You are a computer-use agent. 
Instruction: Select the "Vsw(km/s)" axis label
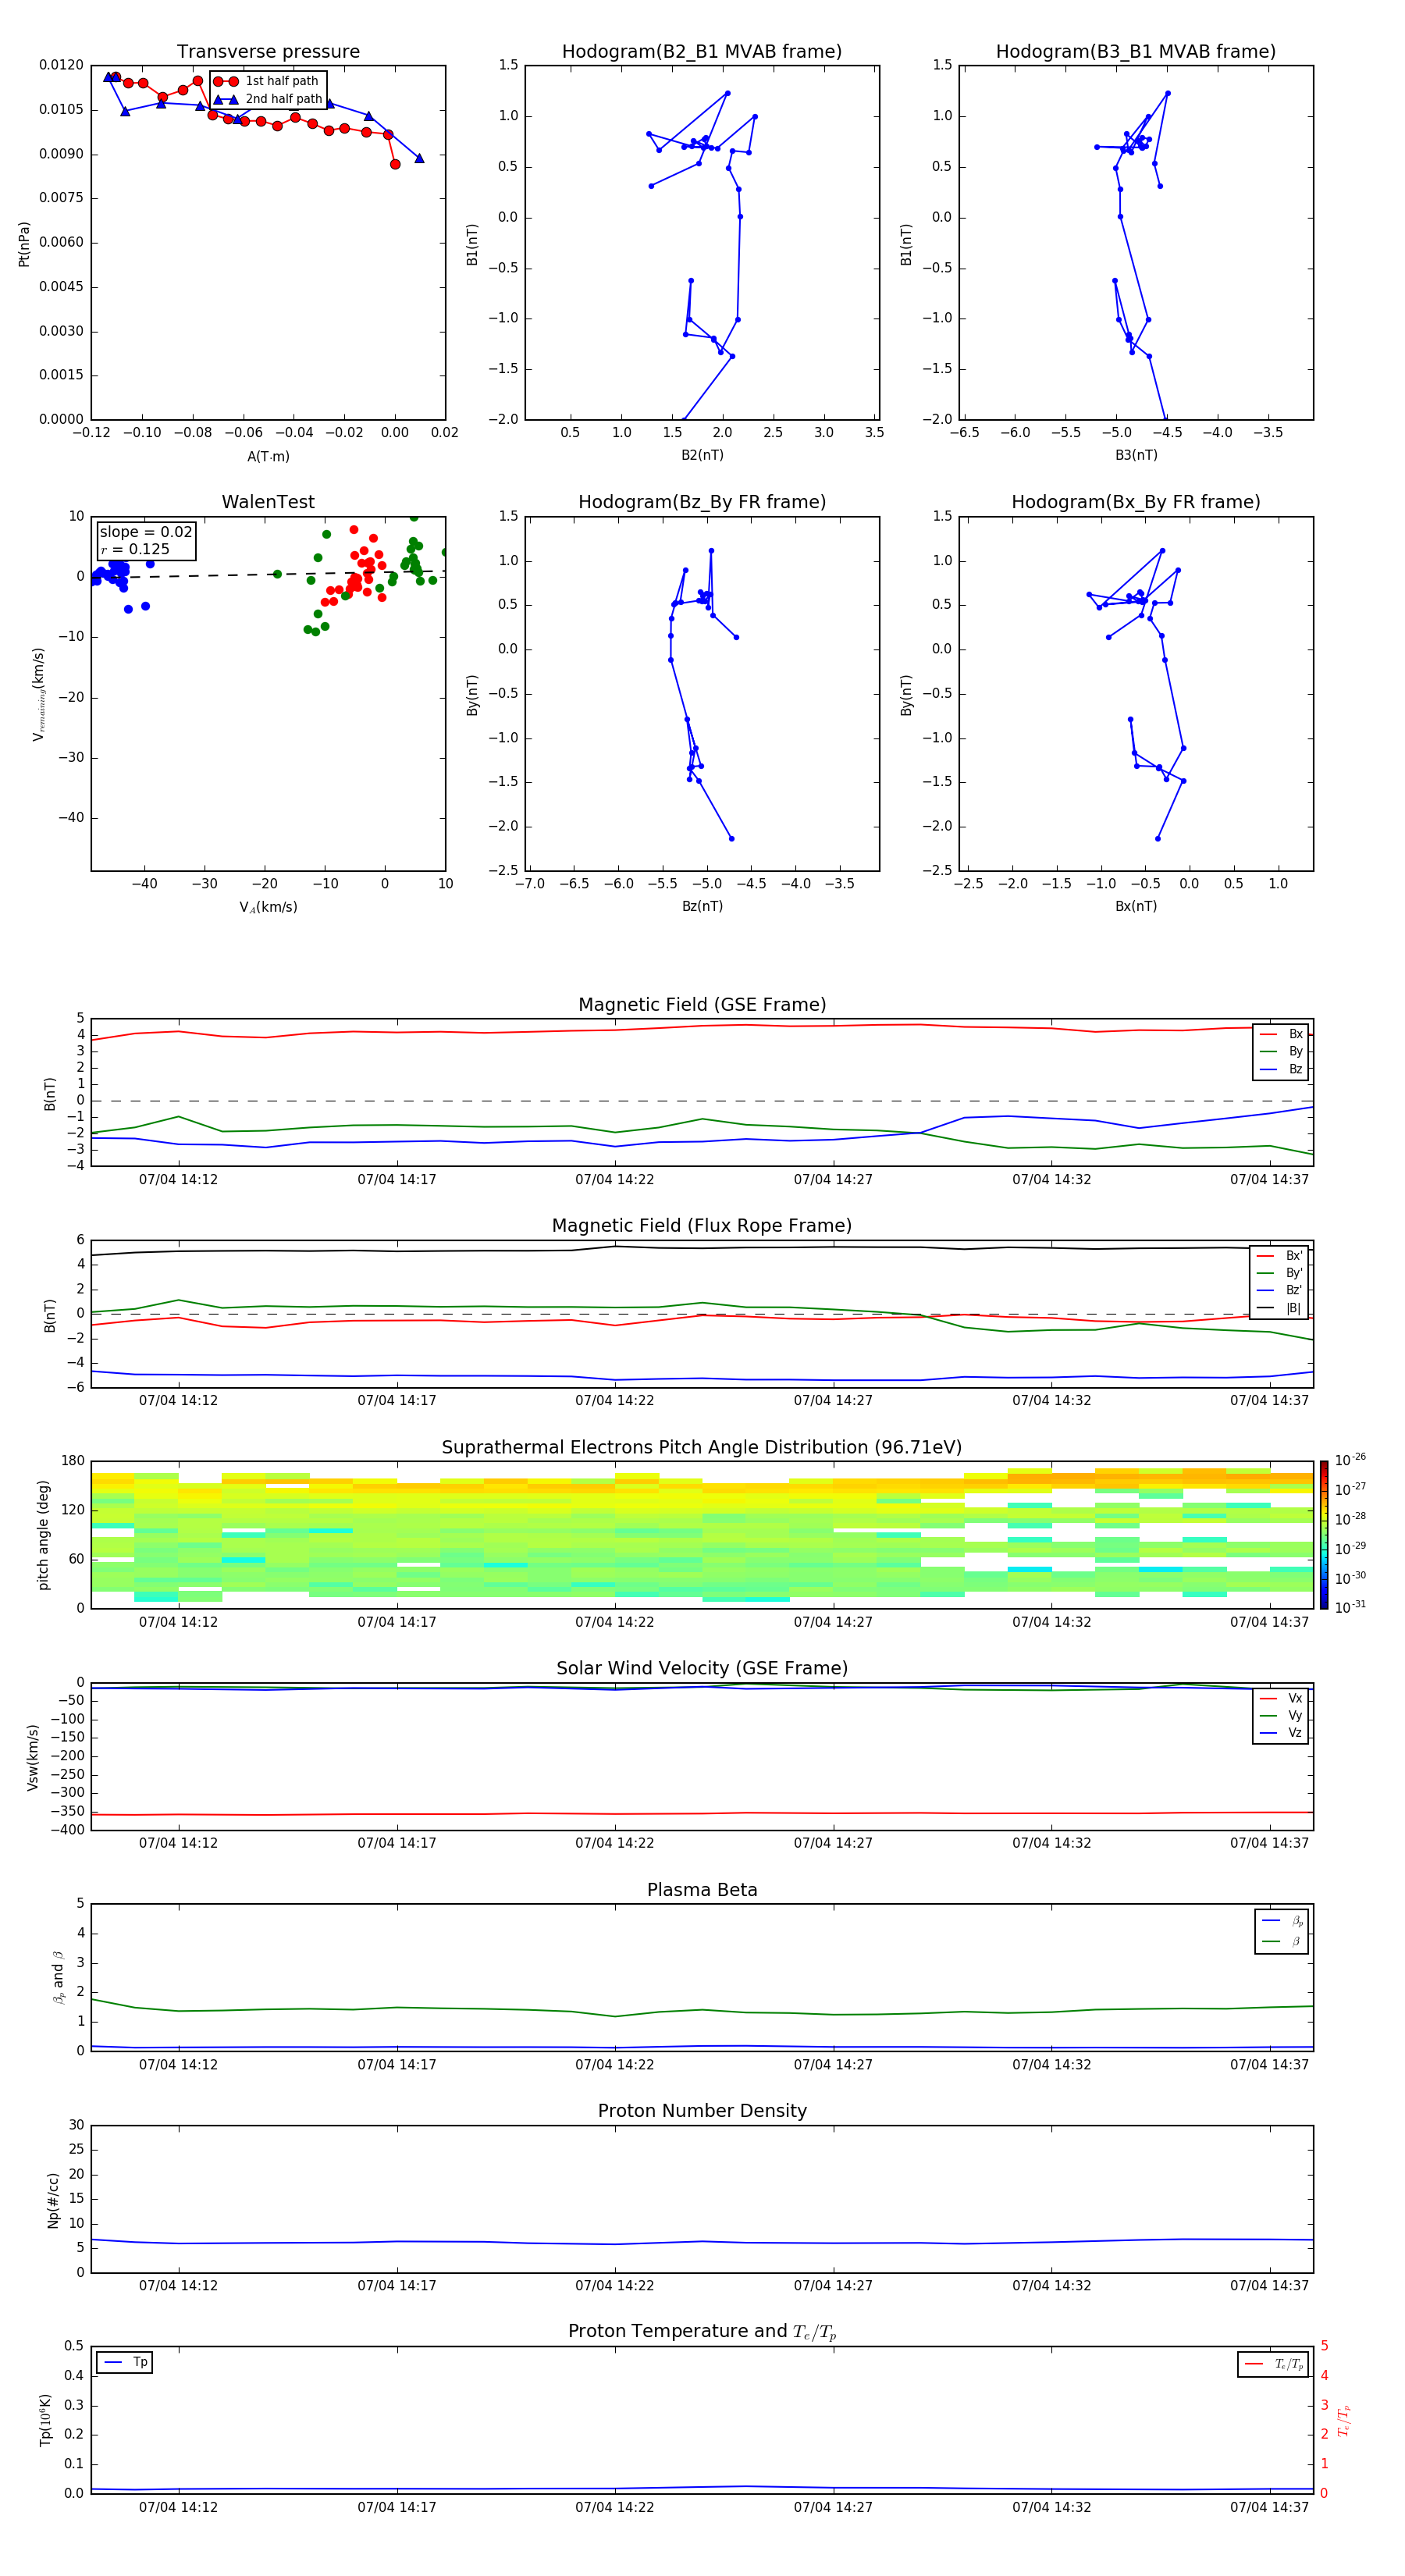pos(32,1756)
